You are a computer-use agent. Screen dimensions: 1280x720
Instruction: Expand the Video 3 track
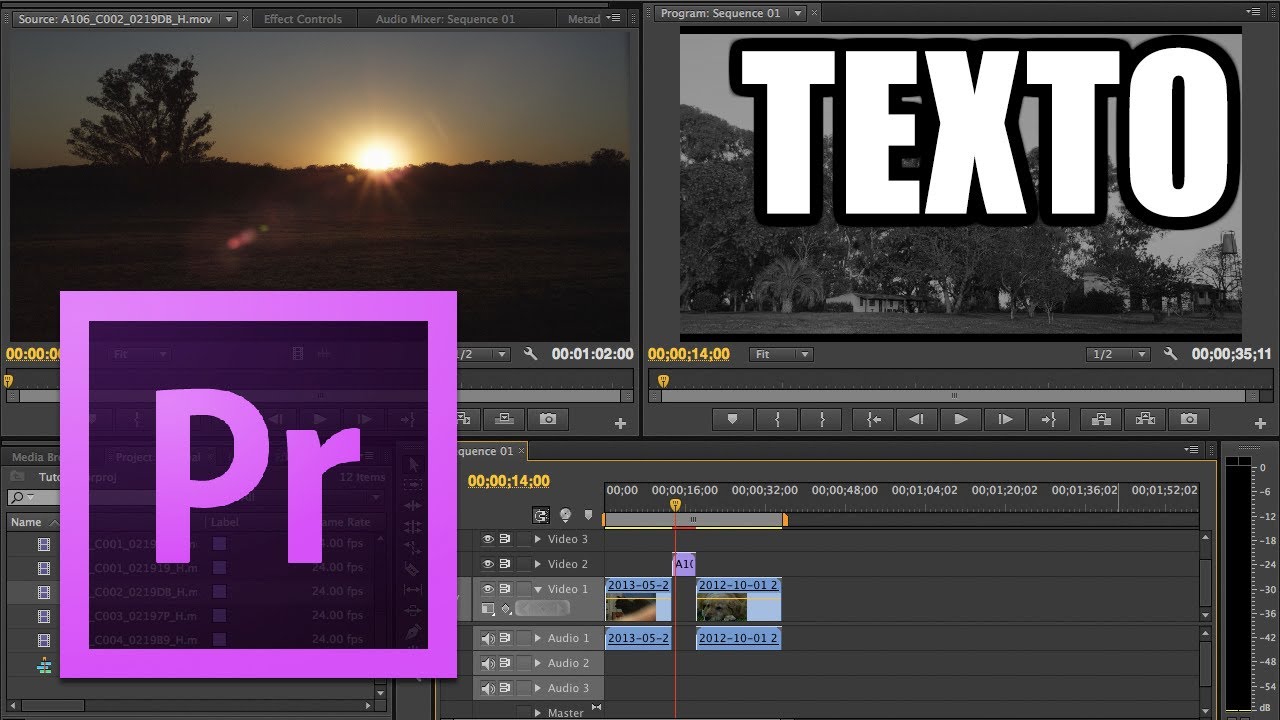coord(537,539)
